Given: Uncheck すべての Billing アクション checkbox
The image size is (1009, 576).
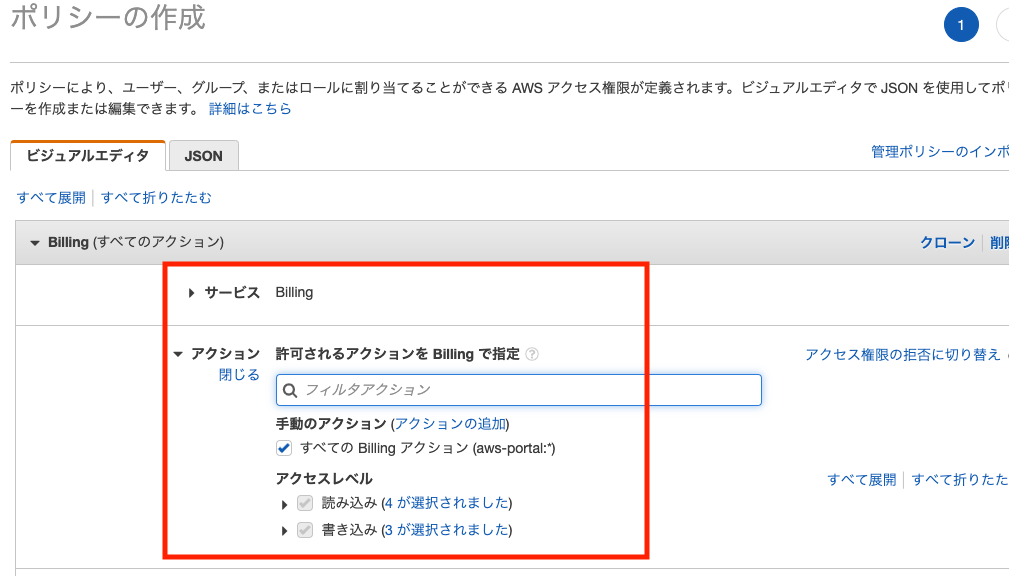Looking at the screenshot, I should [x=284, y=448].
